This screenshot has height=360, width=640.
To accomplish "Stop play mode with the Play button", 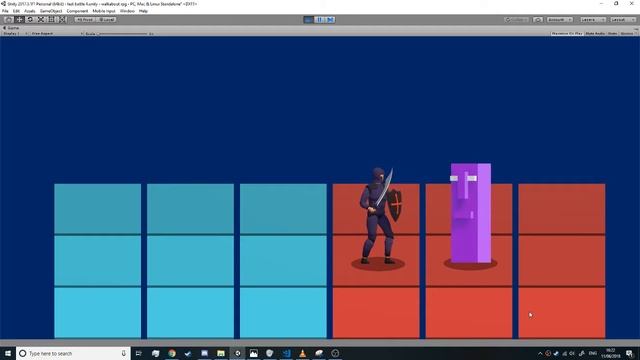I will click(x=309, y=20).
